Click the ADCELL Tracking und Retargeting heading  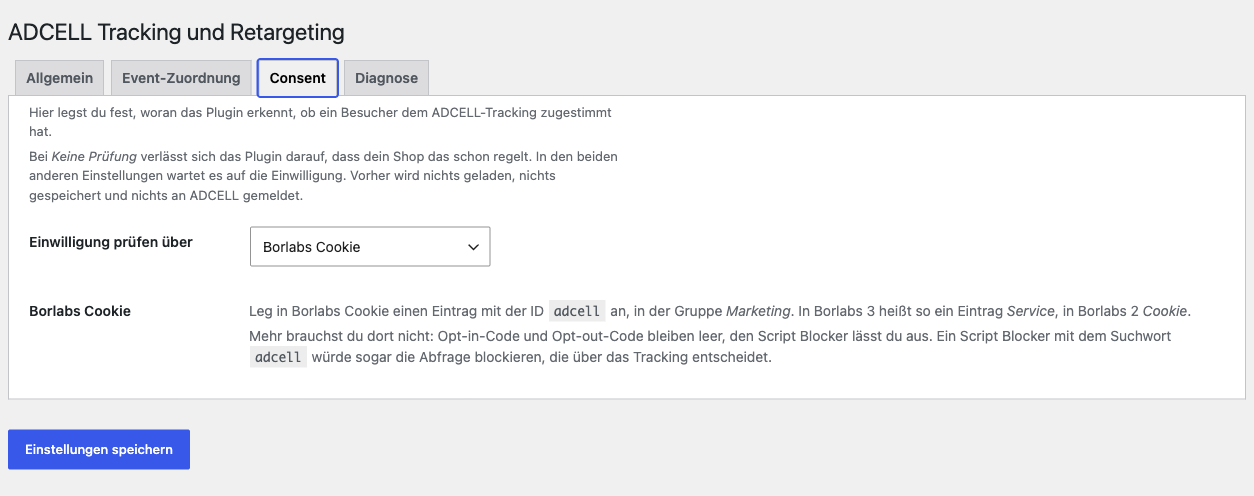(x=176, y=32)
